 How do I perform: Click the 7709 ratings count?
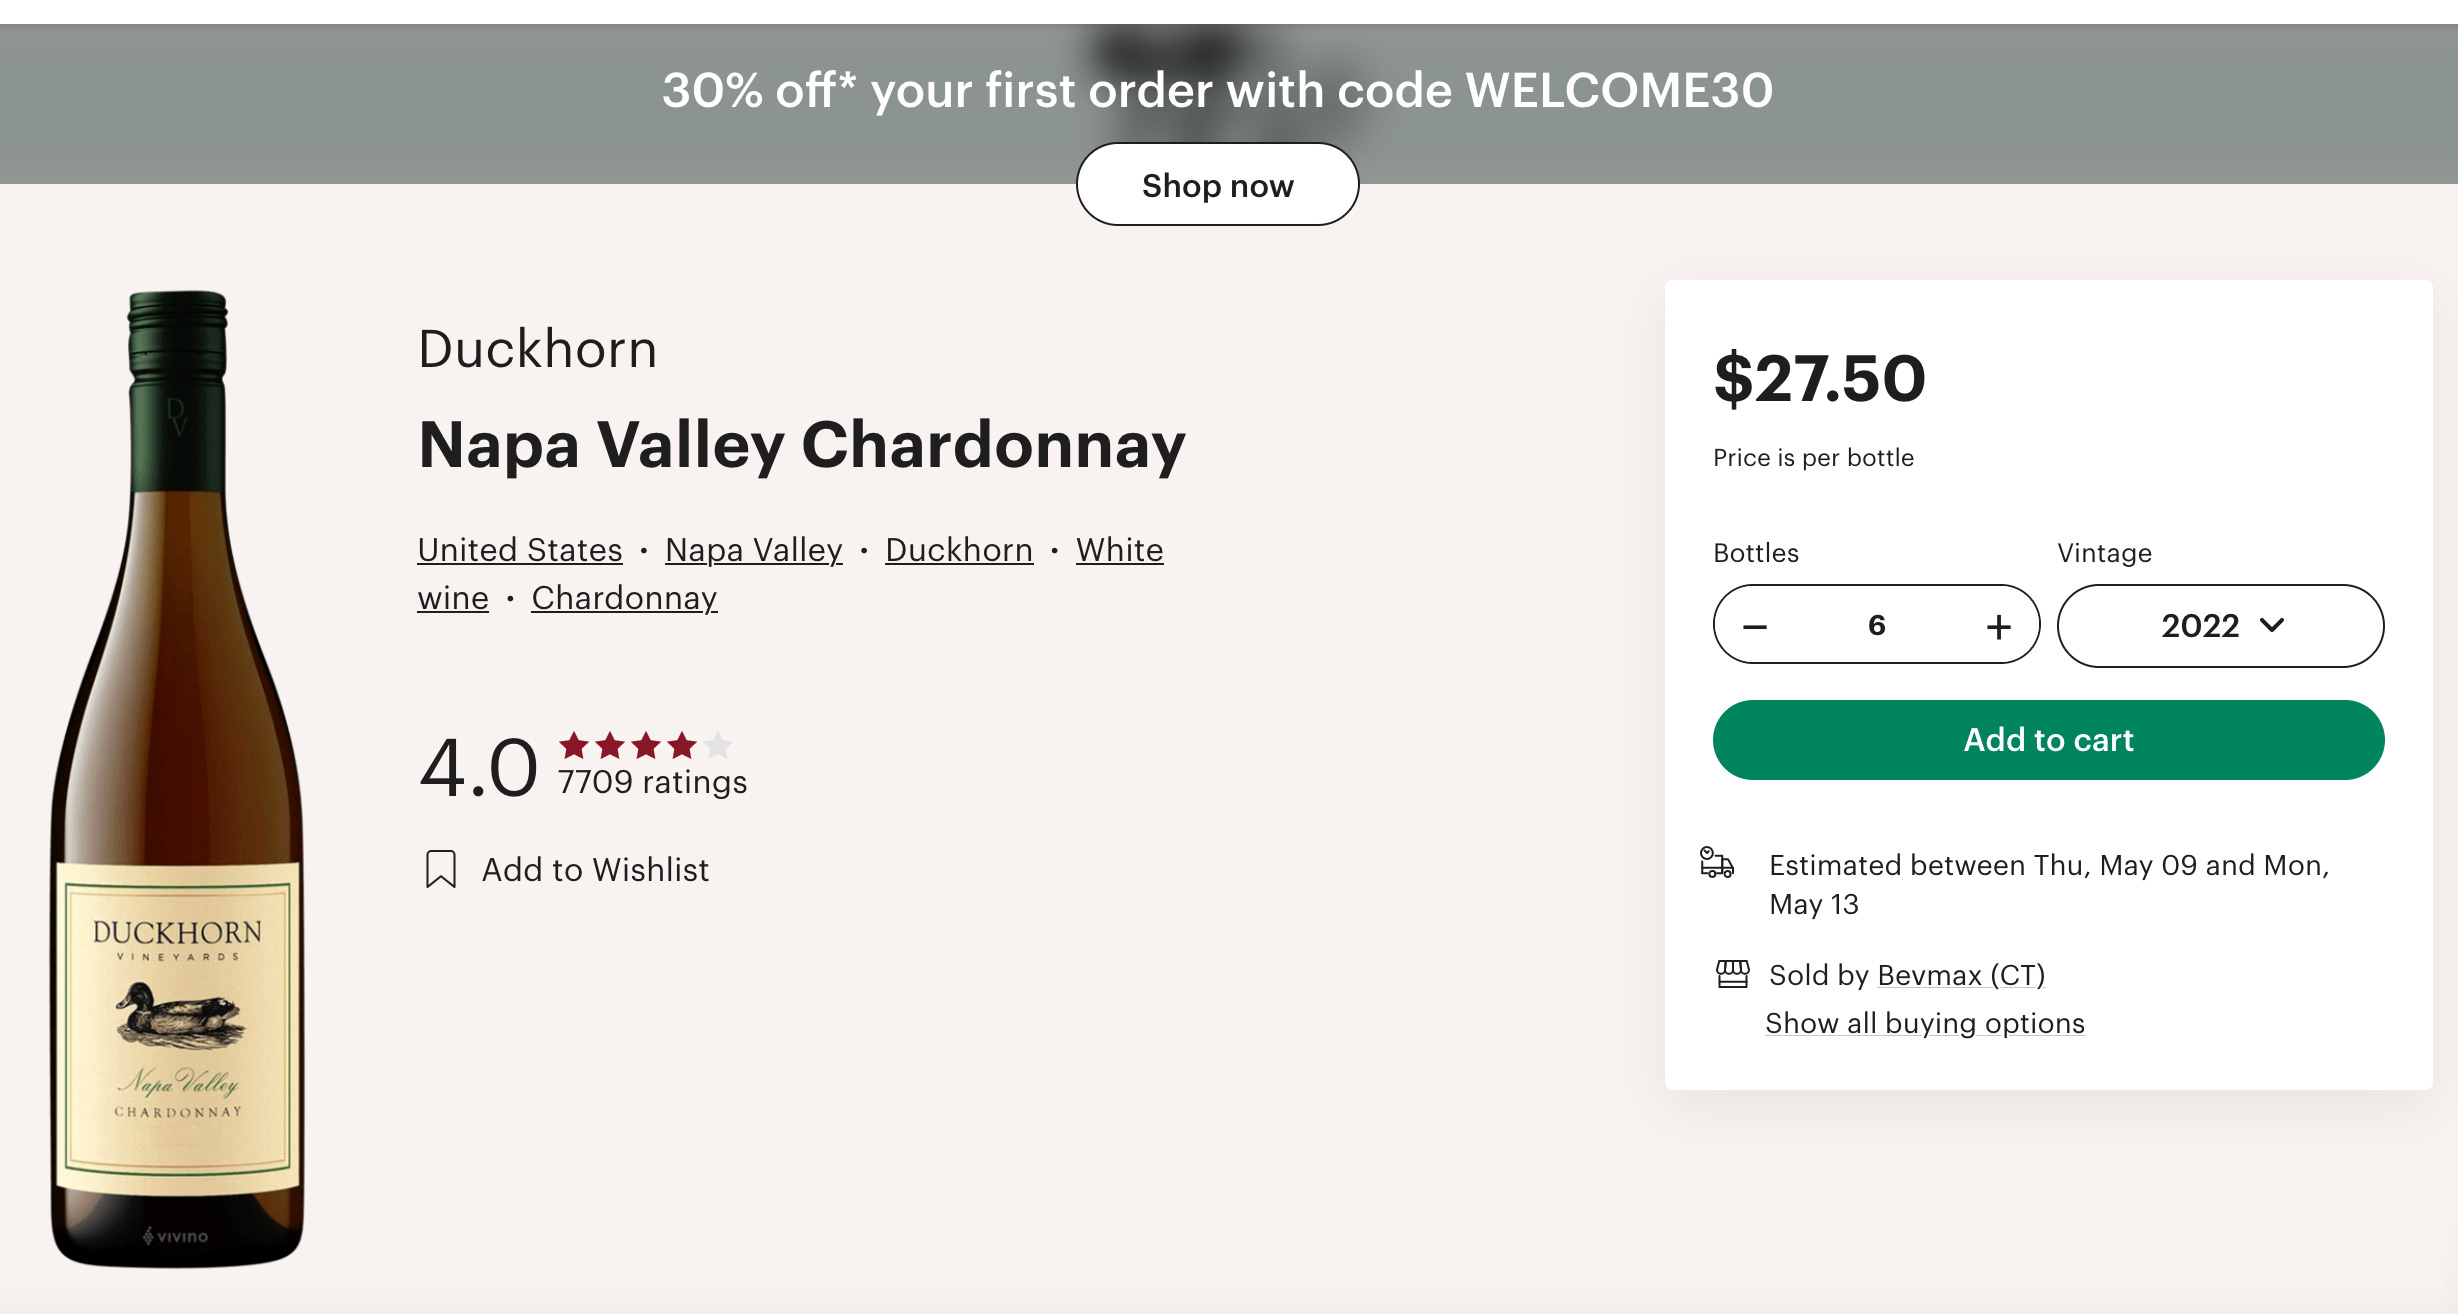[x=652, y=782]
